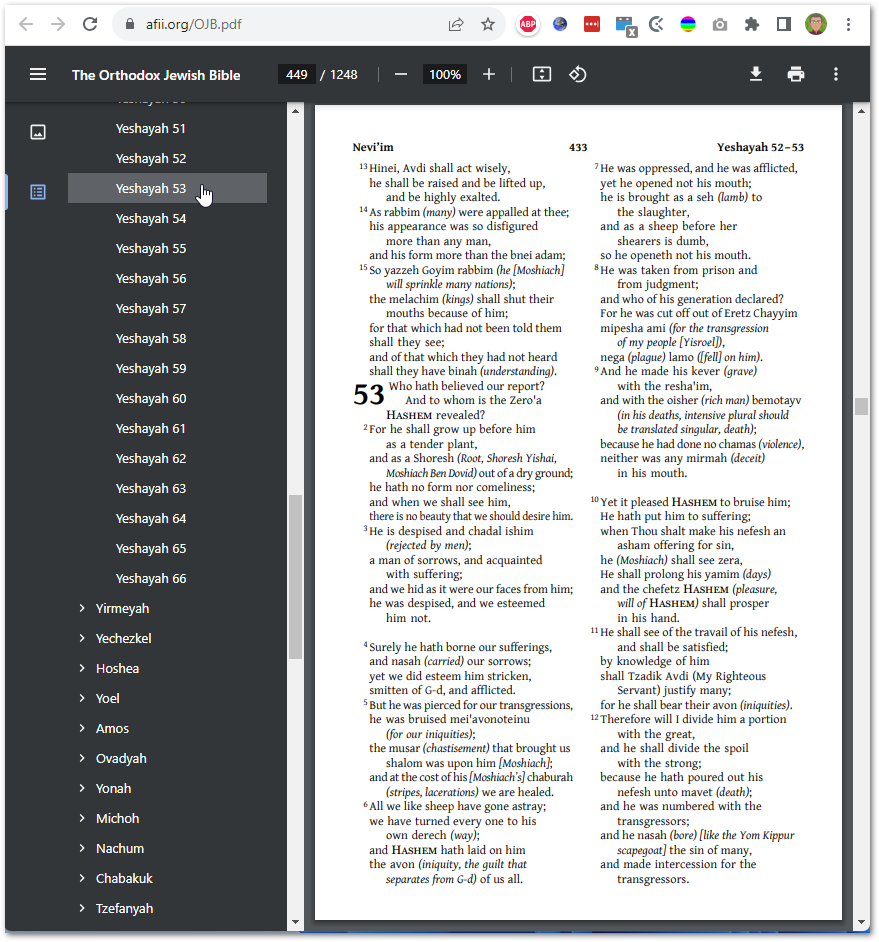The width and height of the screenshot is (879, 942).
Task: Print the PDF
Action: click(795, 74)
